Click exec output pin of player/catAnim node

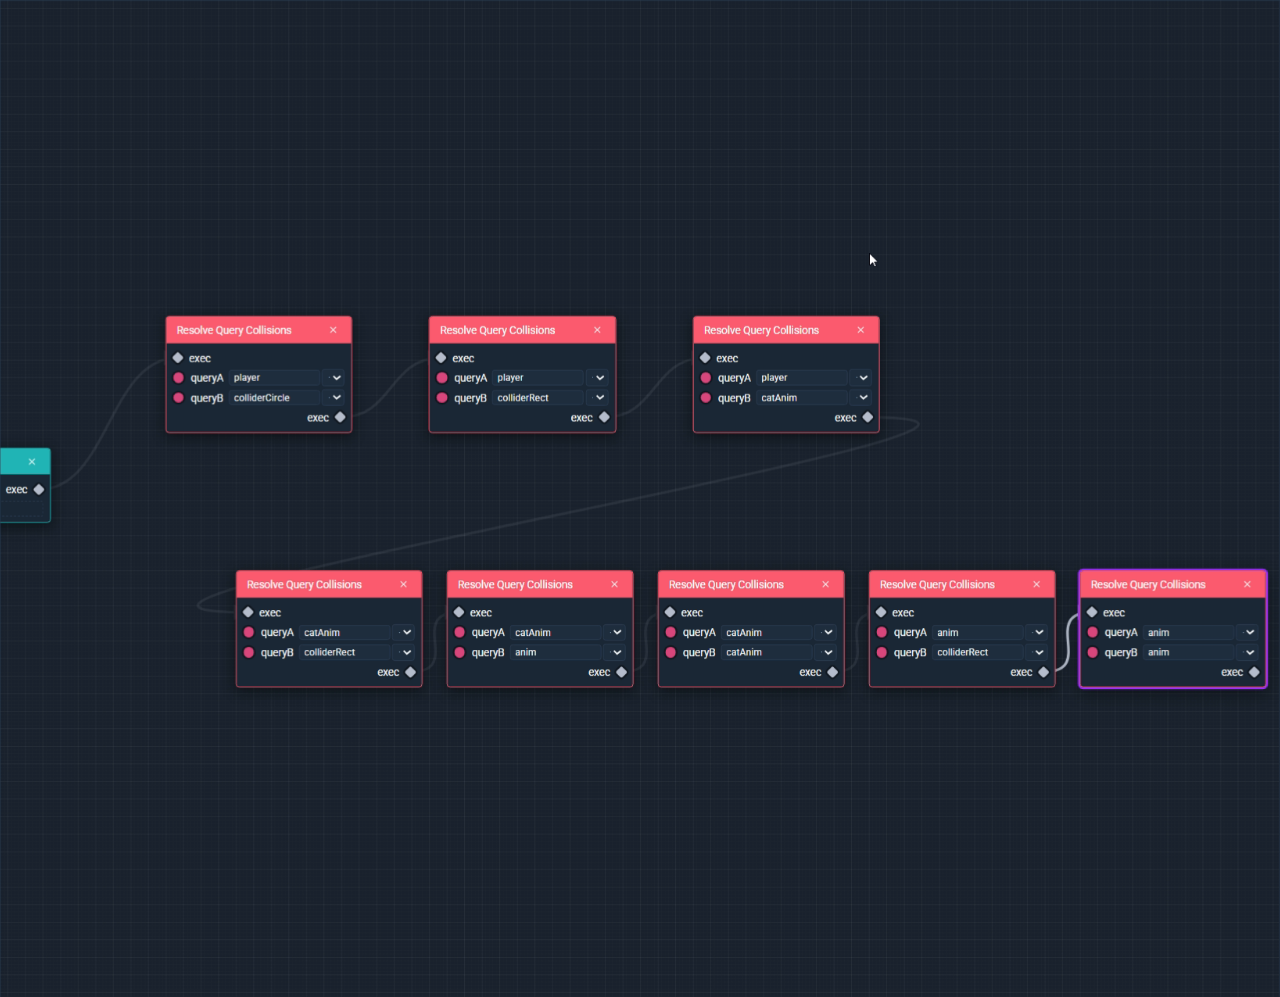[x=867, y=418]
